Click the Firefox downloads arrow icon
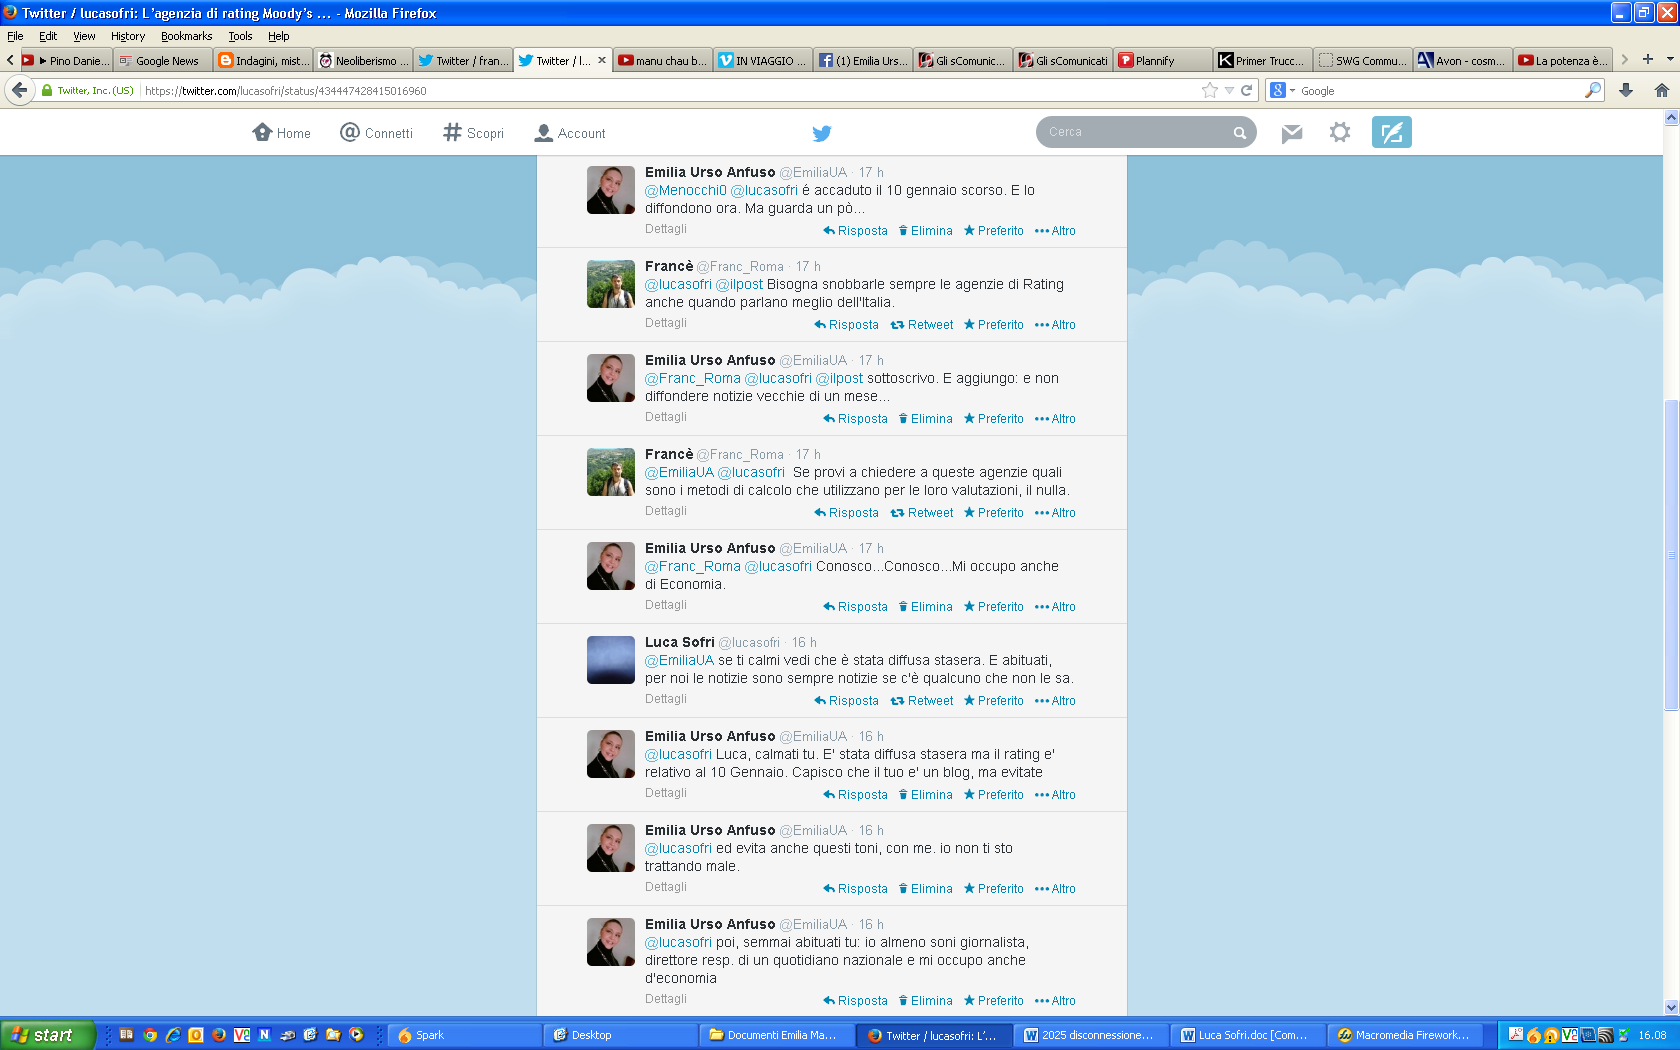This screenshot has height=1050, width=1680. coord(1626,90)
